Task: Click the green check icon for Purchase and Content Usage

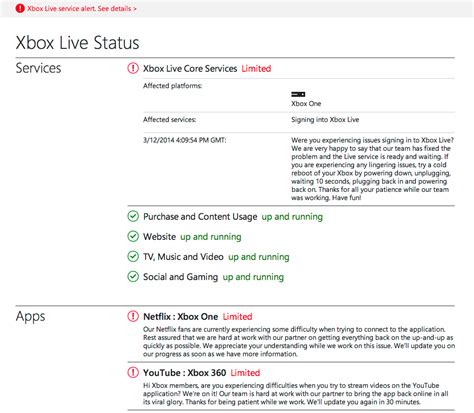Action: [x=133, y=216]
